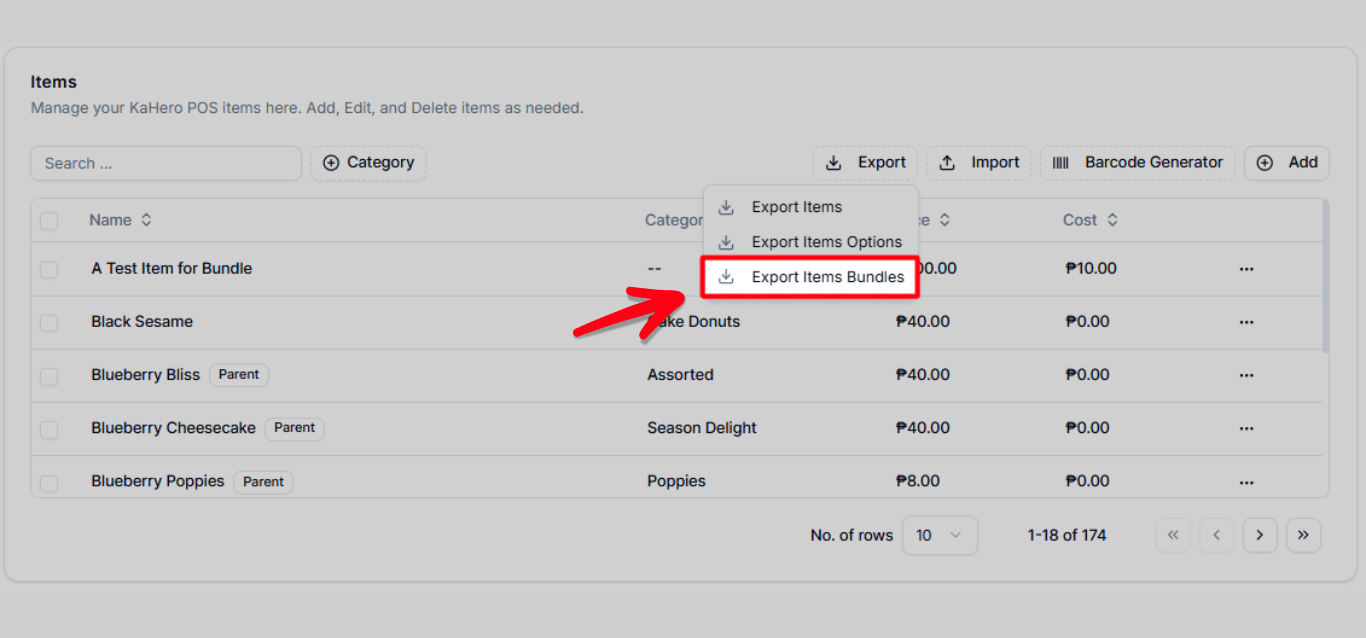
Task: Open three-dot menu for Black Sesame
Action: tap(1246, 322)
